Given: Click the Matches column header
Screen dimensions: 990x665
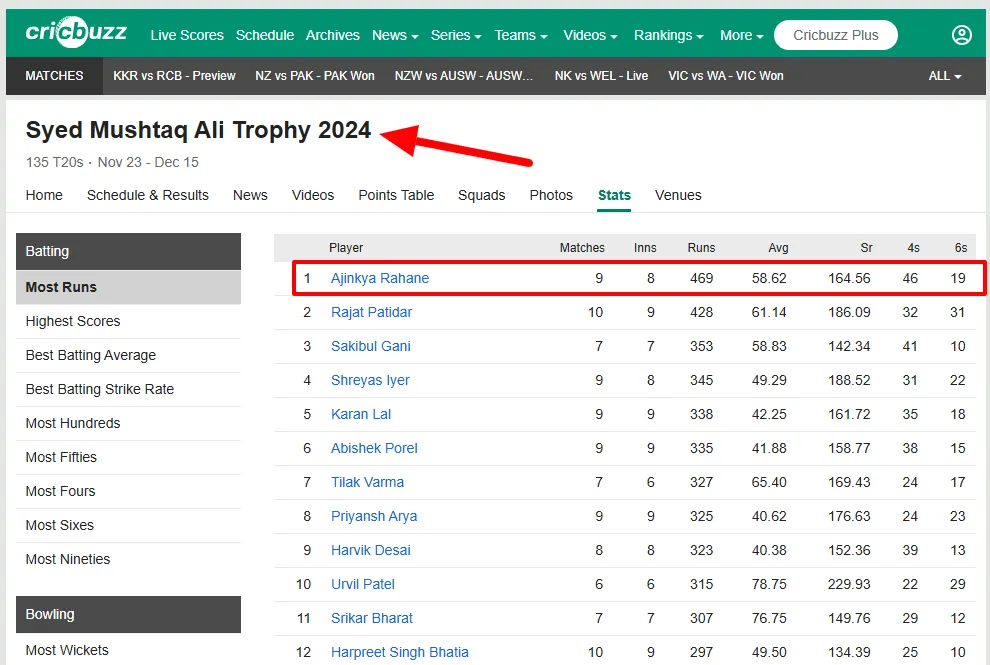Looking at the screenshot, I should [x=581, y=248].
